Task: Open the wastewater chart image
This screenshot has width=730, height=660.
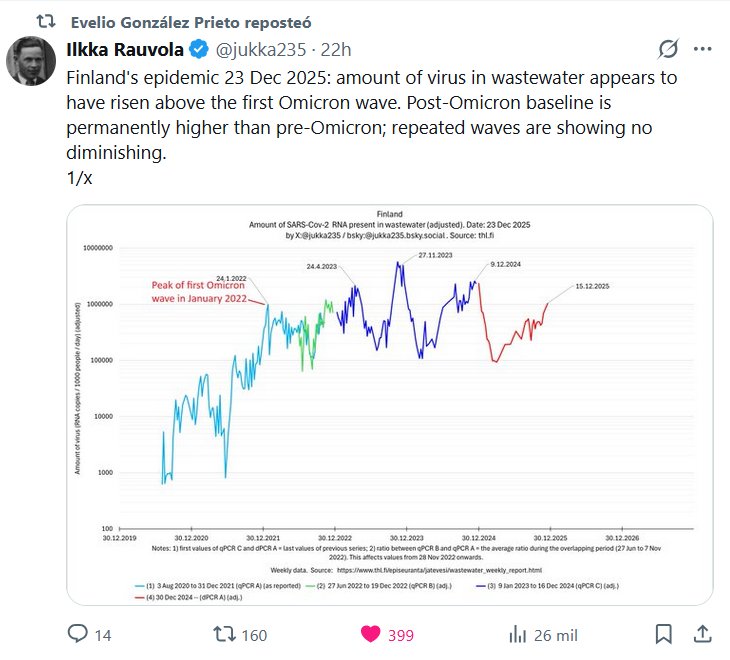Action: pos(389,404)
